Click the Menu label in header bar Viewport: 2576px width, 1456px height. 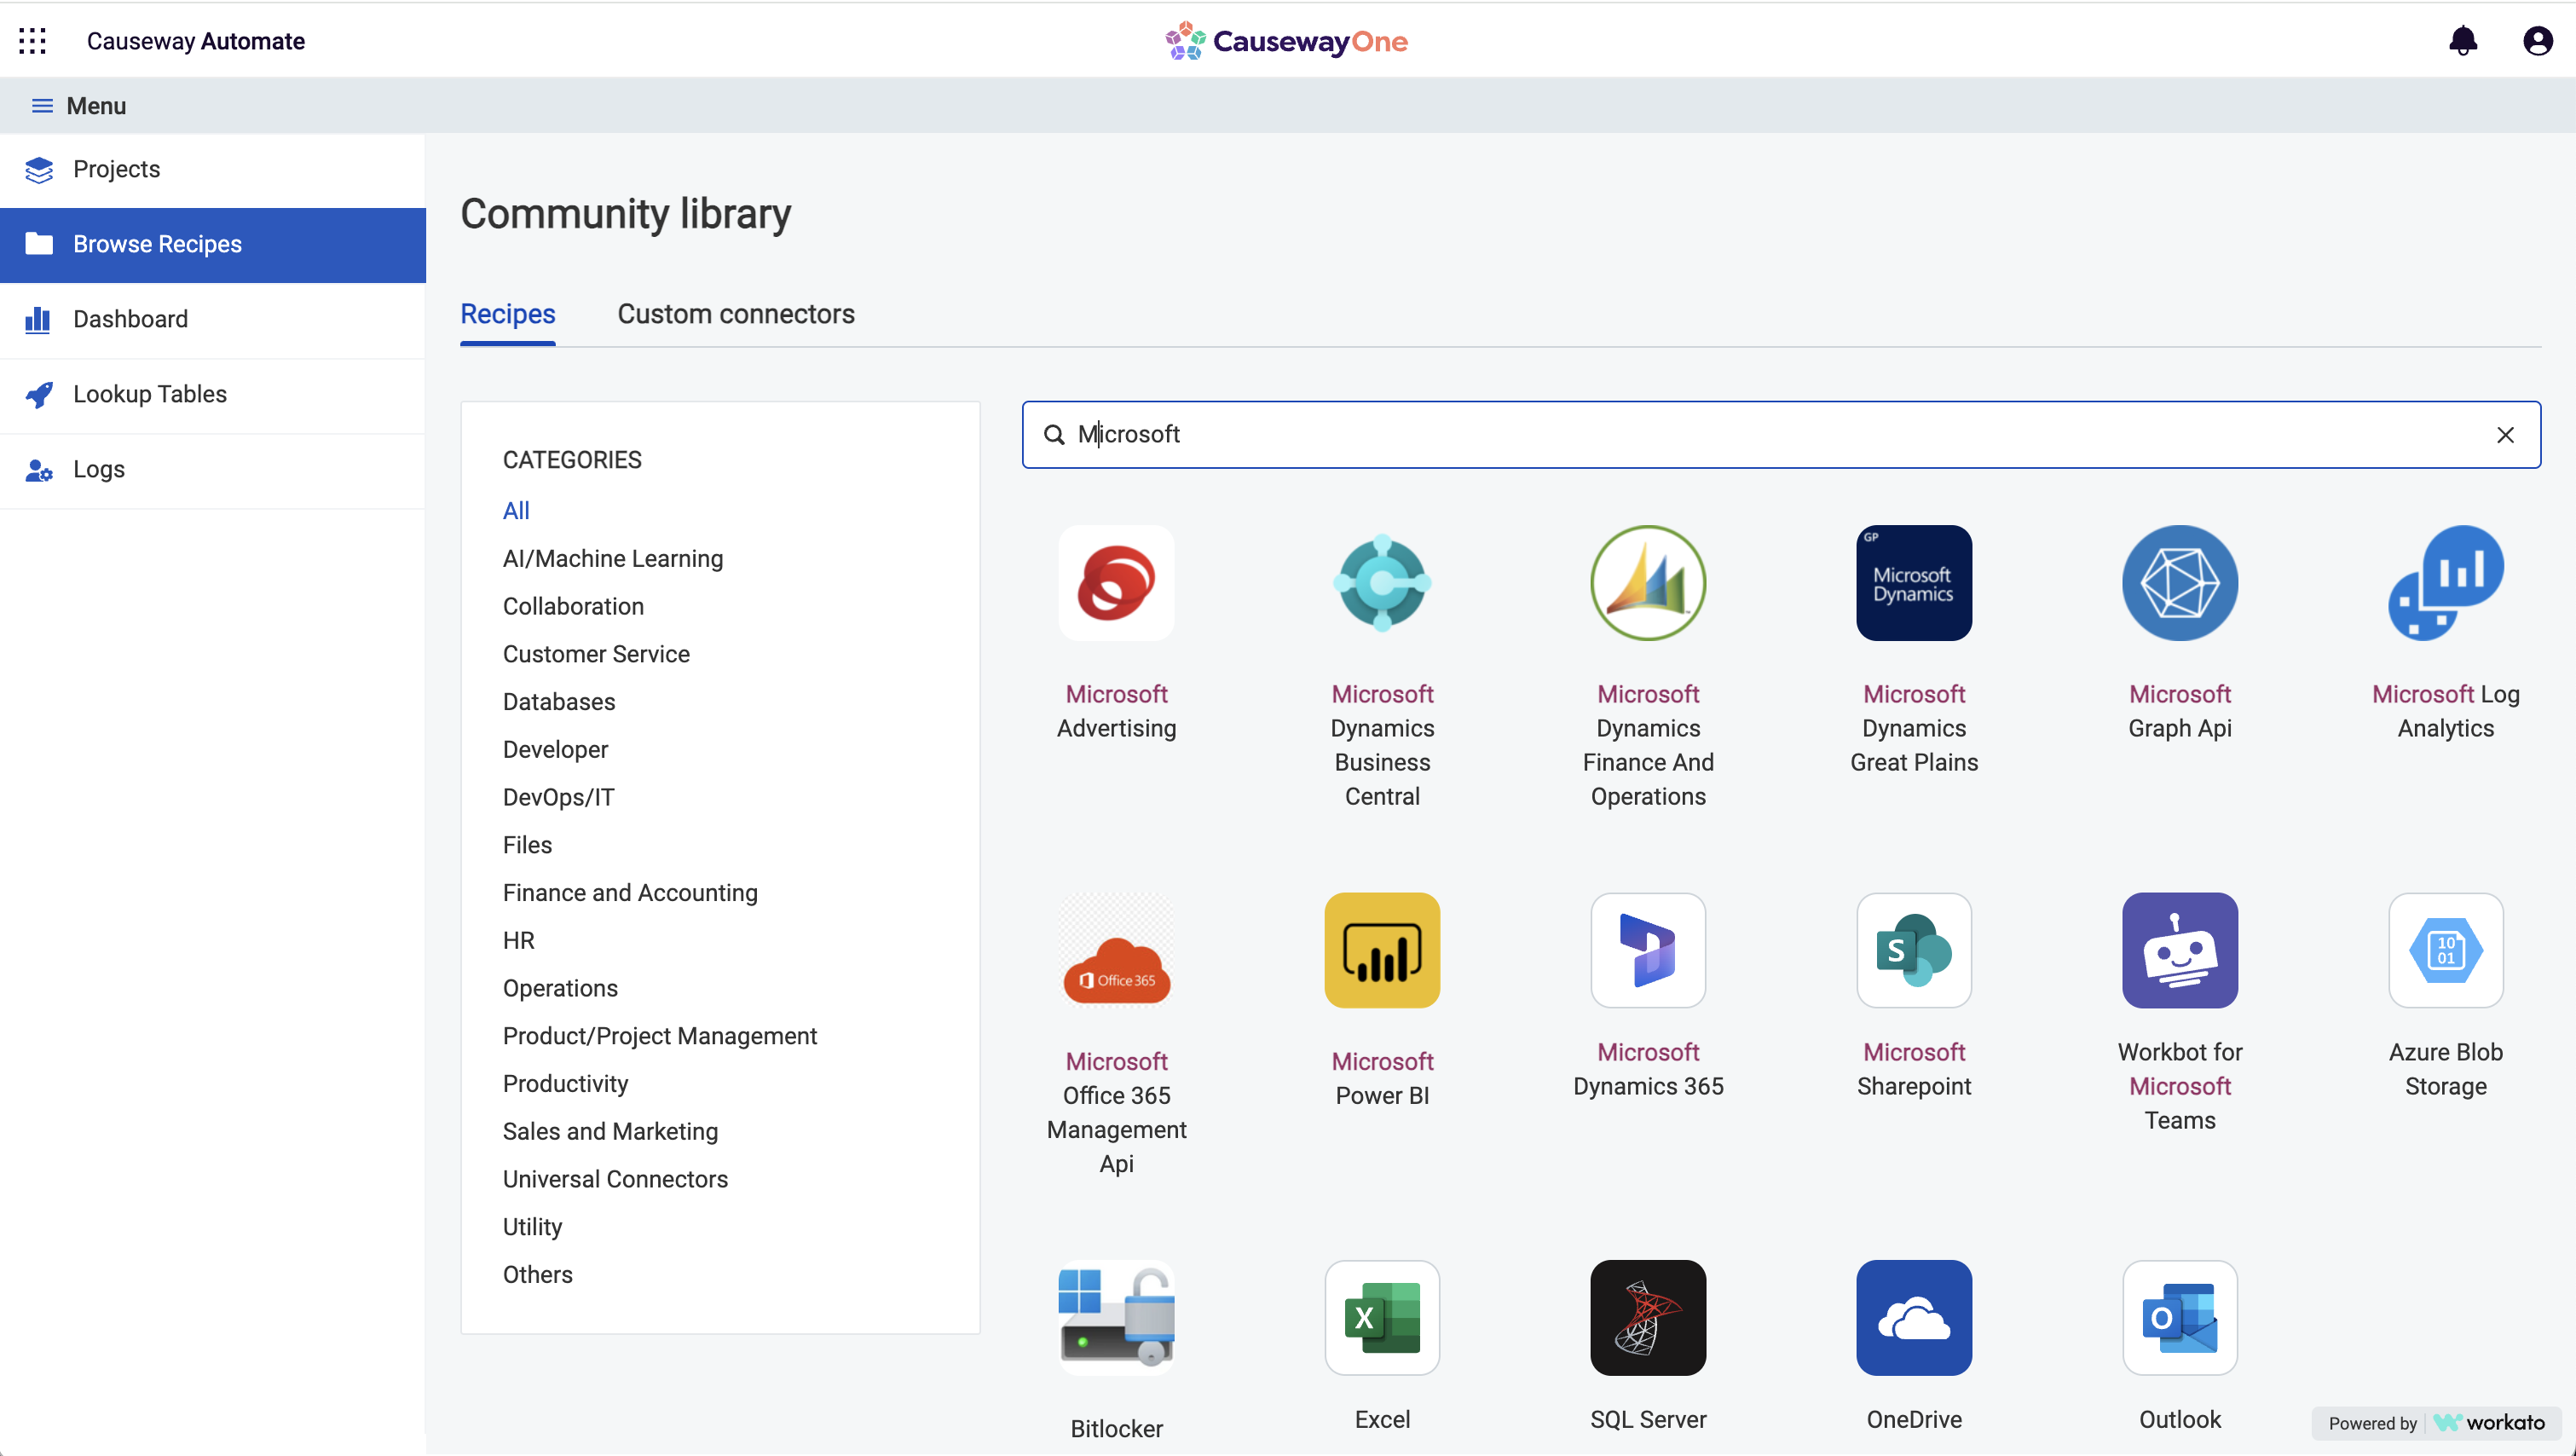tap(96, 105)
